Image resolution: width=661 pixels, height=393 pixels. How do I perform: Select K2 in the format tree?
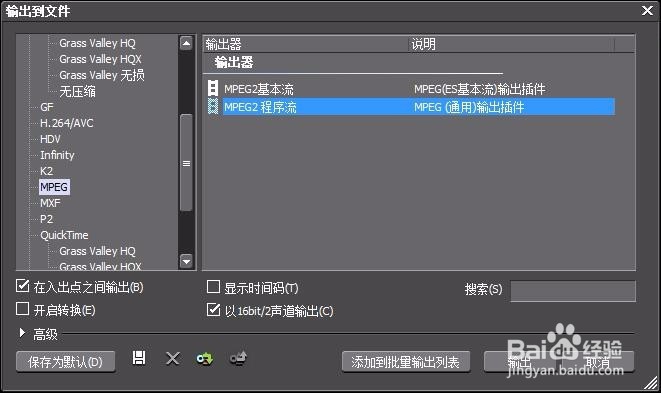tap(46, 171)
